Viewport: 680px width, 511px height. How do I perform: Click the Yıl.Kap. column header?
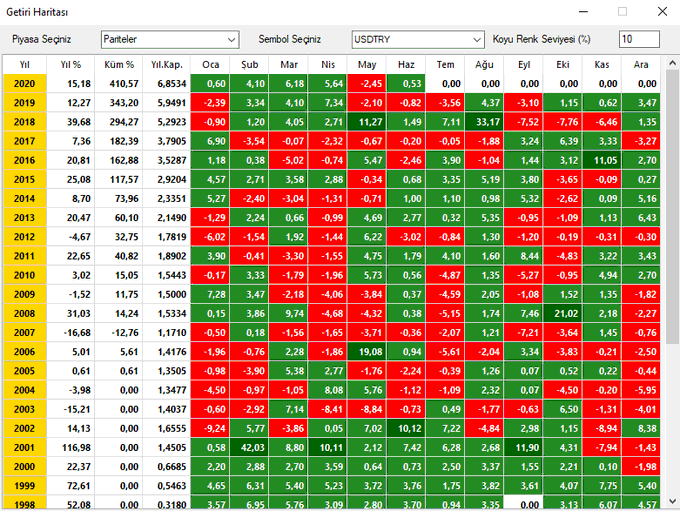click(x=167, y=65)
